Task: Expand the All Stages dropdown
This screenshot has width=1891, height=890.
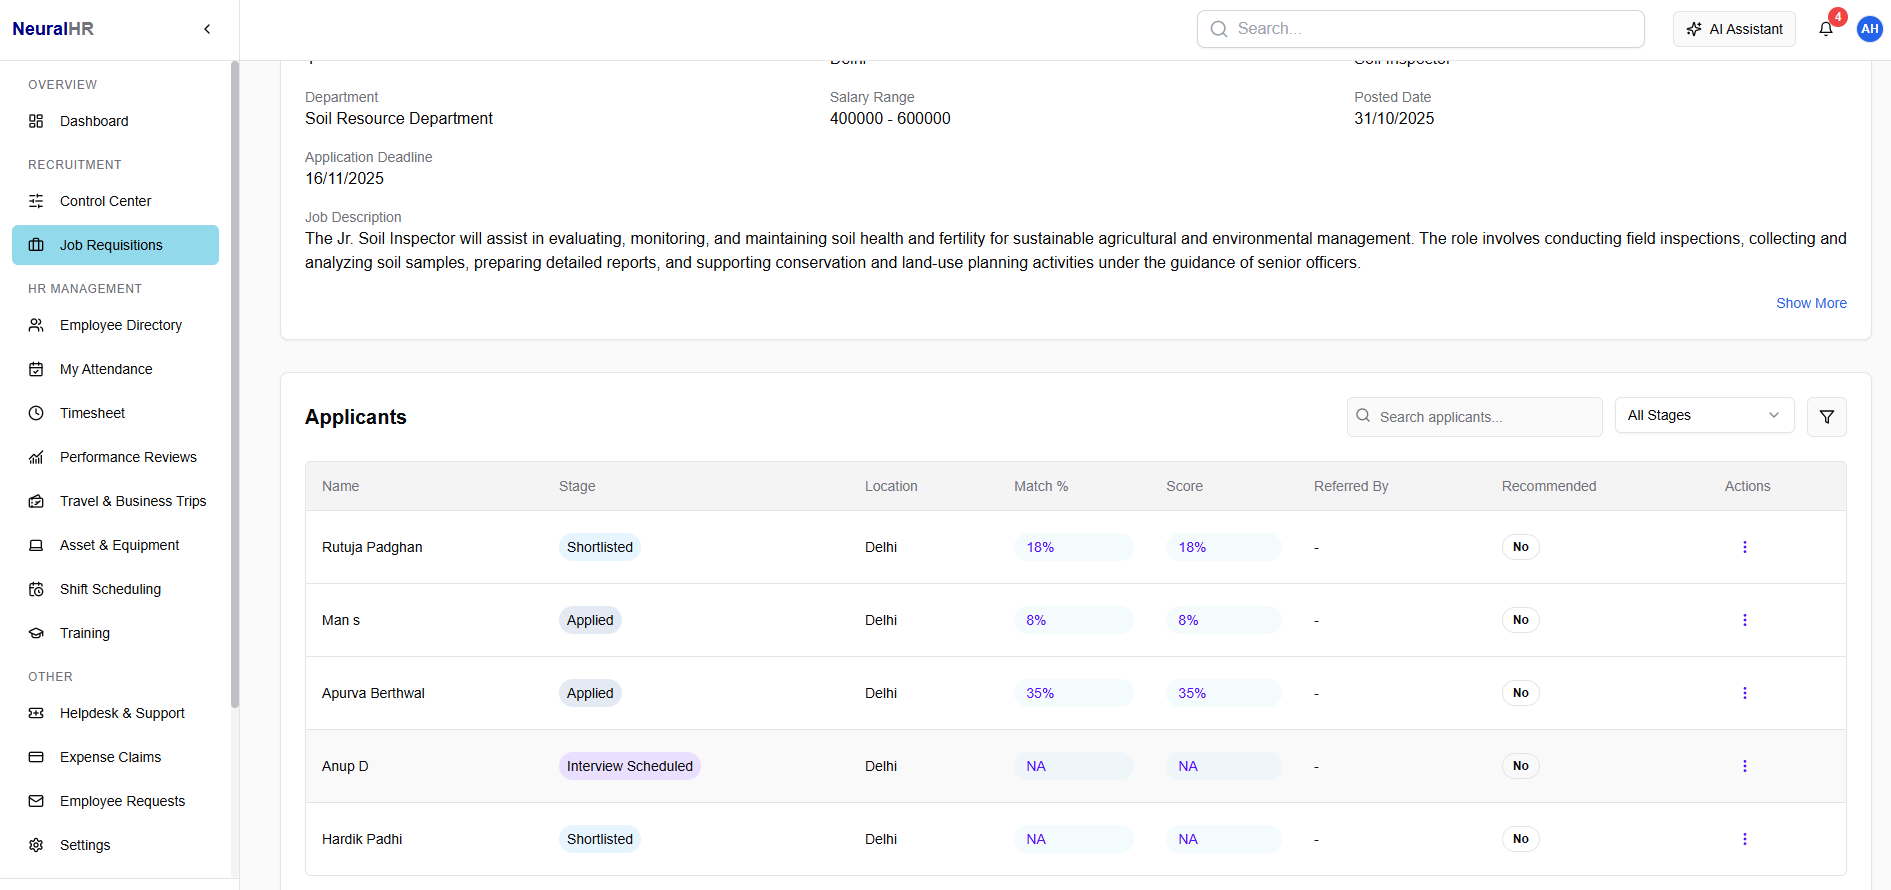Action: (x=1703, y=415)
